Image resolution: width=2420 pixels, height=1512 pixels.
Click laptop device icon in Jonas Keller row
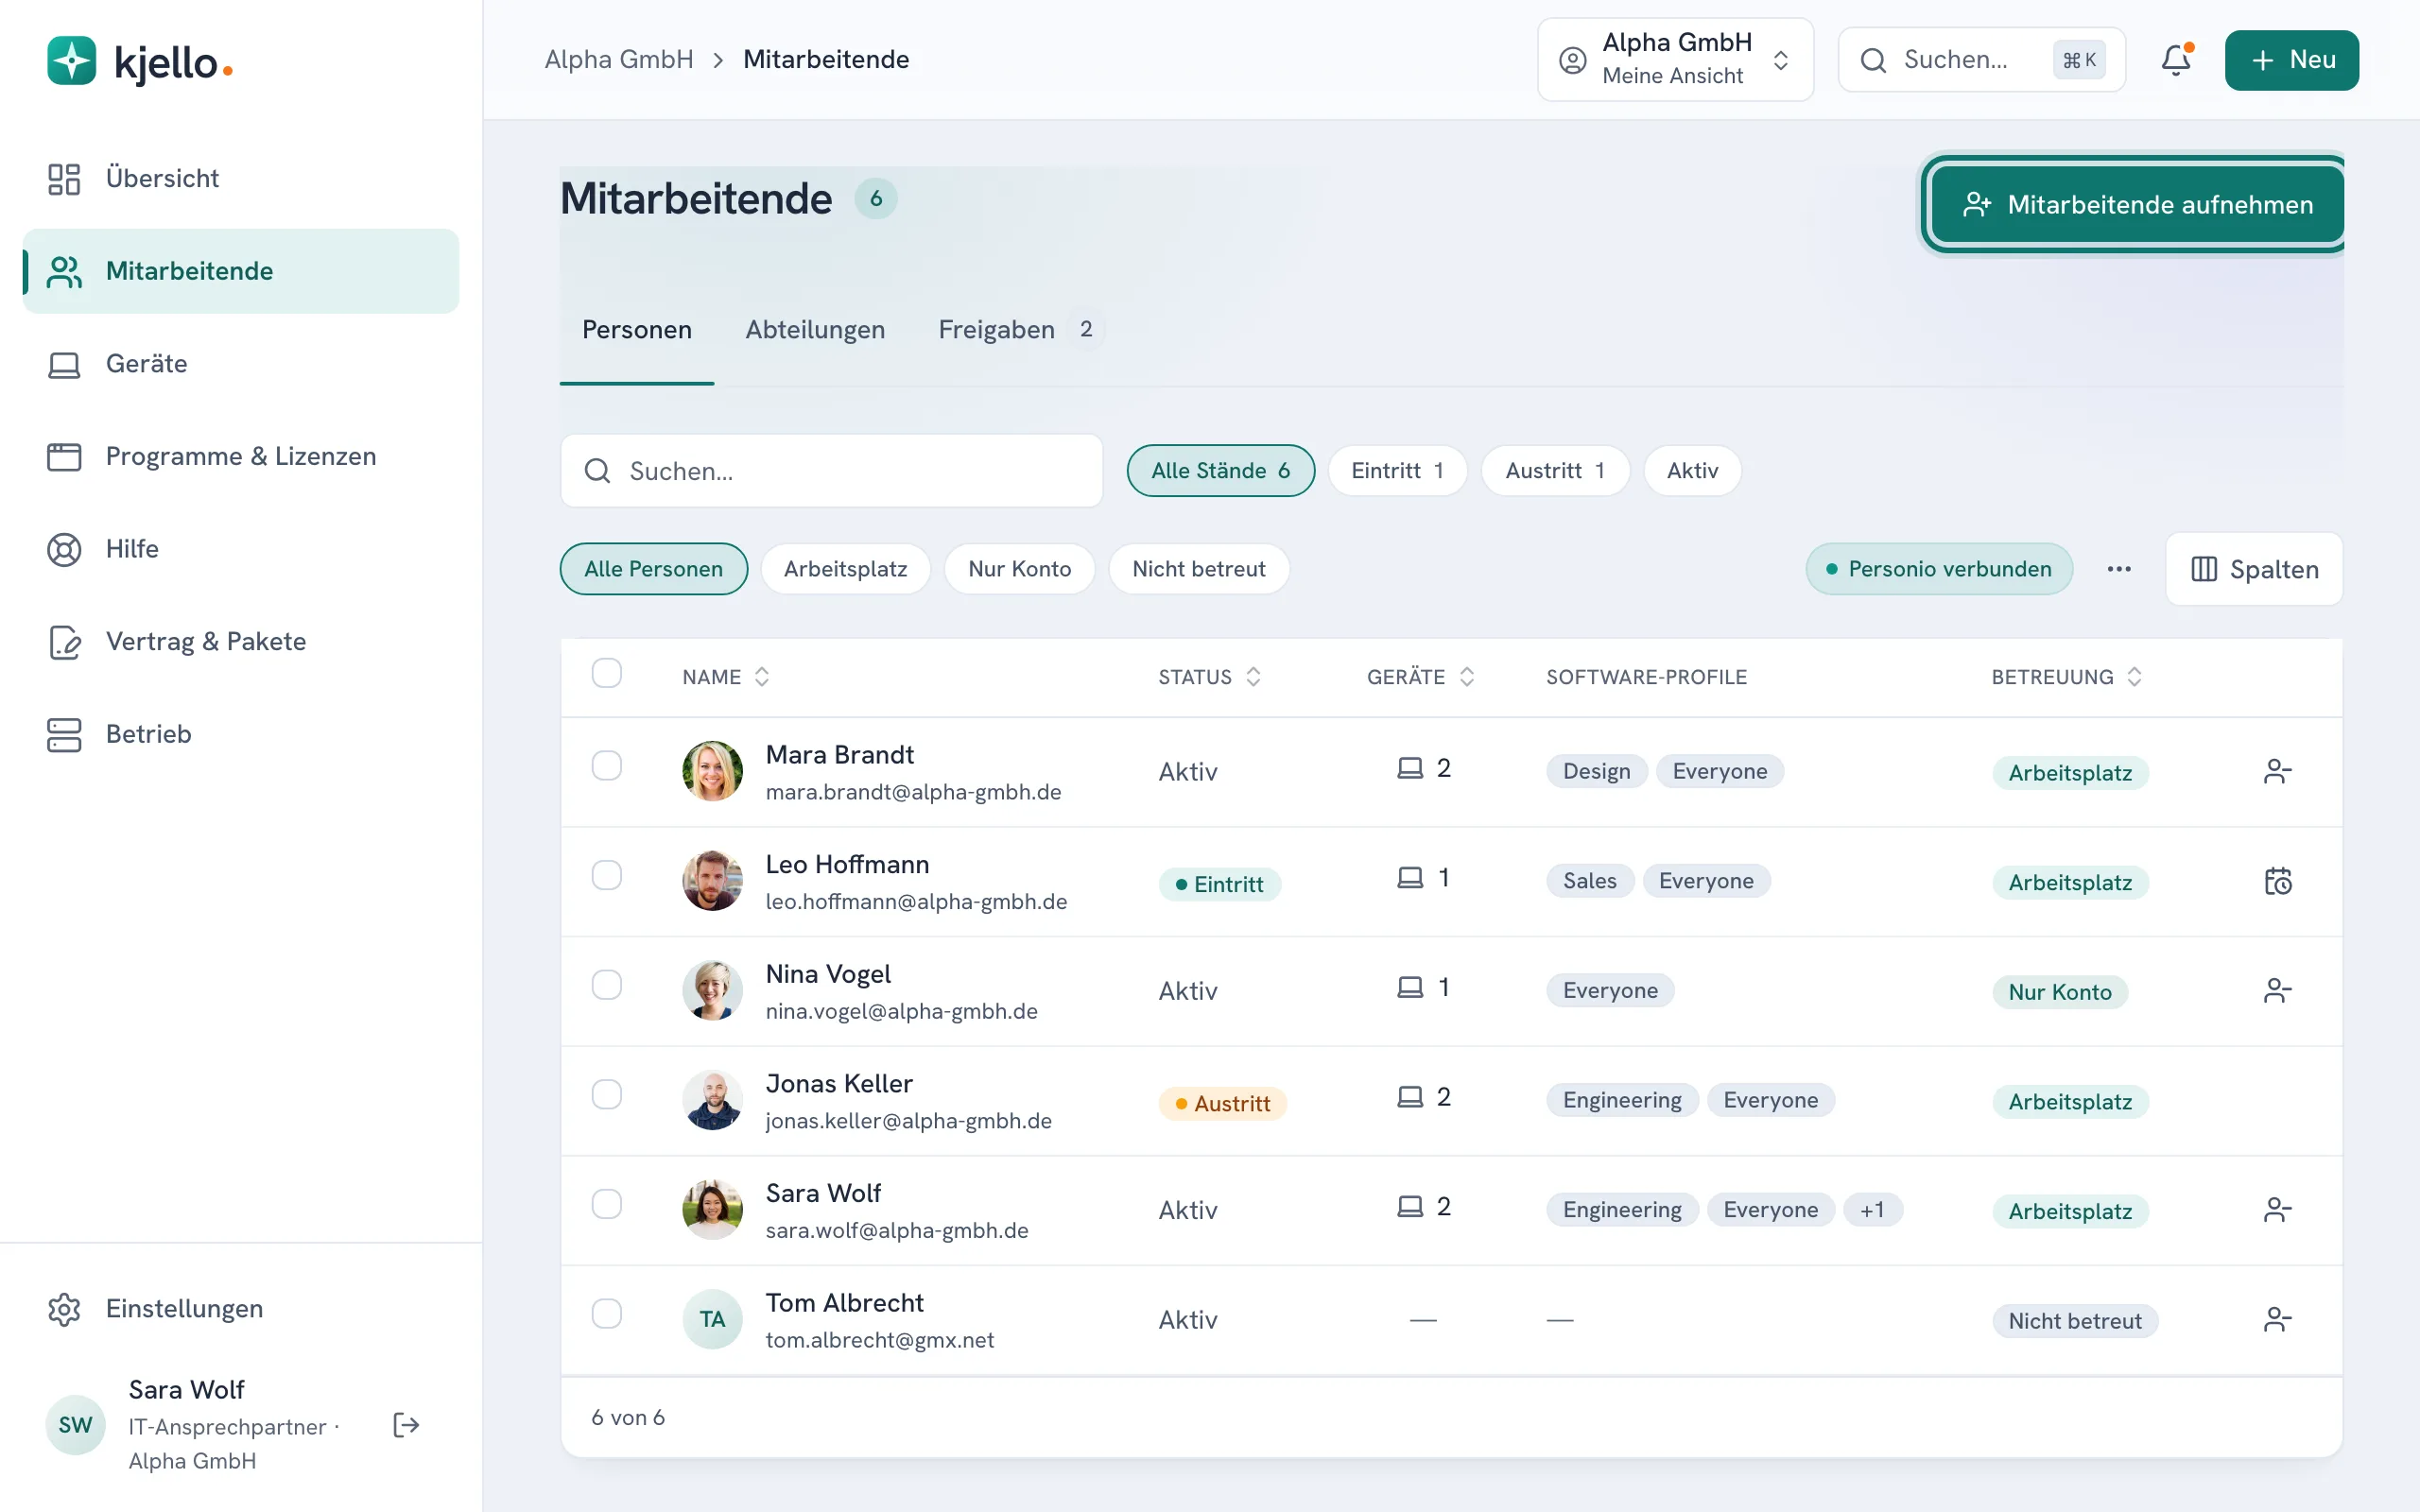click(1410, 1097)
